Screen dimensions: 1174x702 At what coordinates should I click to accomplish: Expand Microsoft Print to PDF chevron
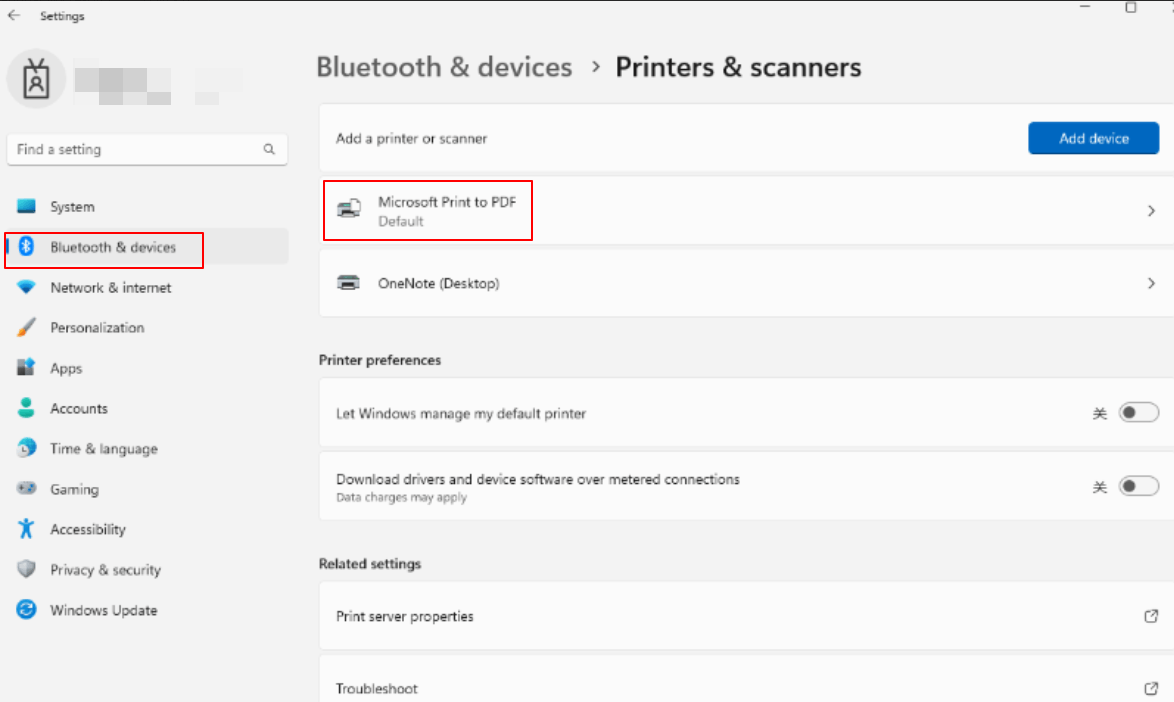1151,211
